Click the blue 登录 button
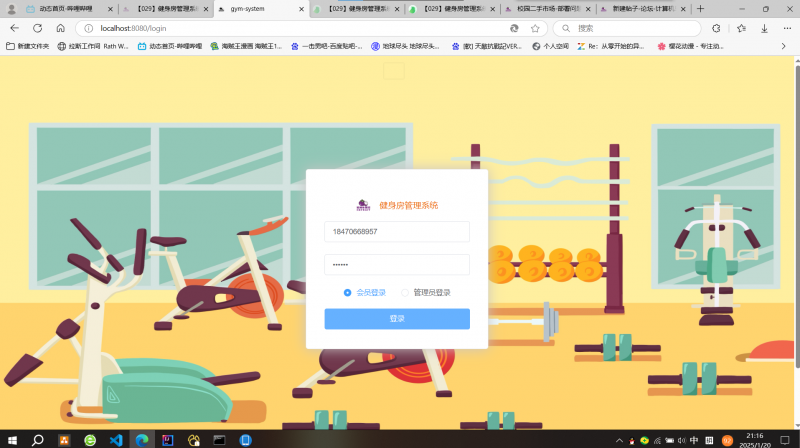 pos(397,318)
